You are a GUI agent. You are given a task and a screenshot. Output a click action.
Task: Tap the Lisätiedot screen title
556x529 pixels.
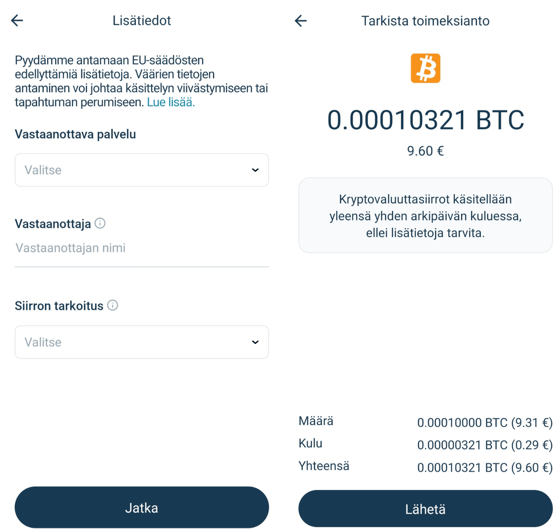[x=142, y=21]
